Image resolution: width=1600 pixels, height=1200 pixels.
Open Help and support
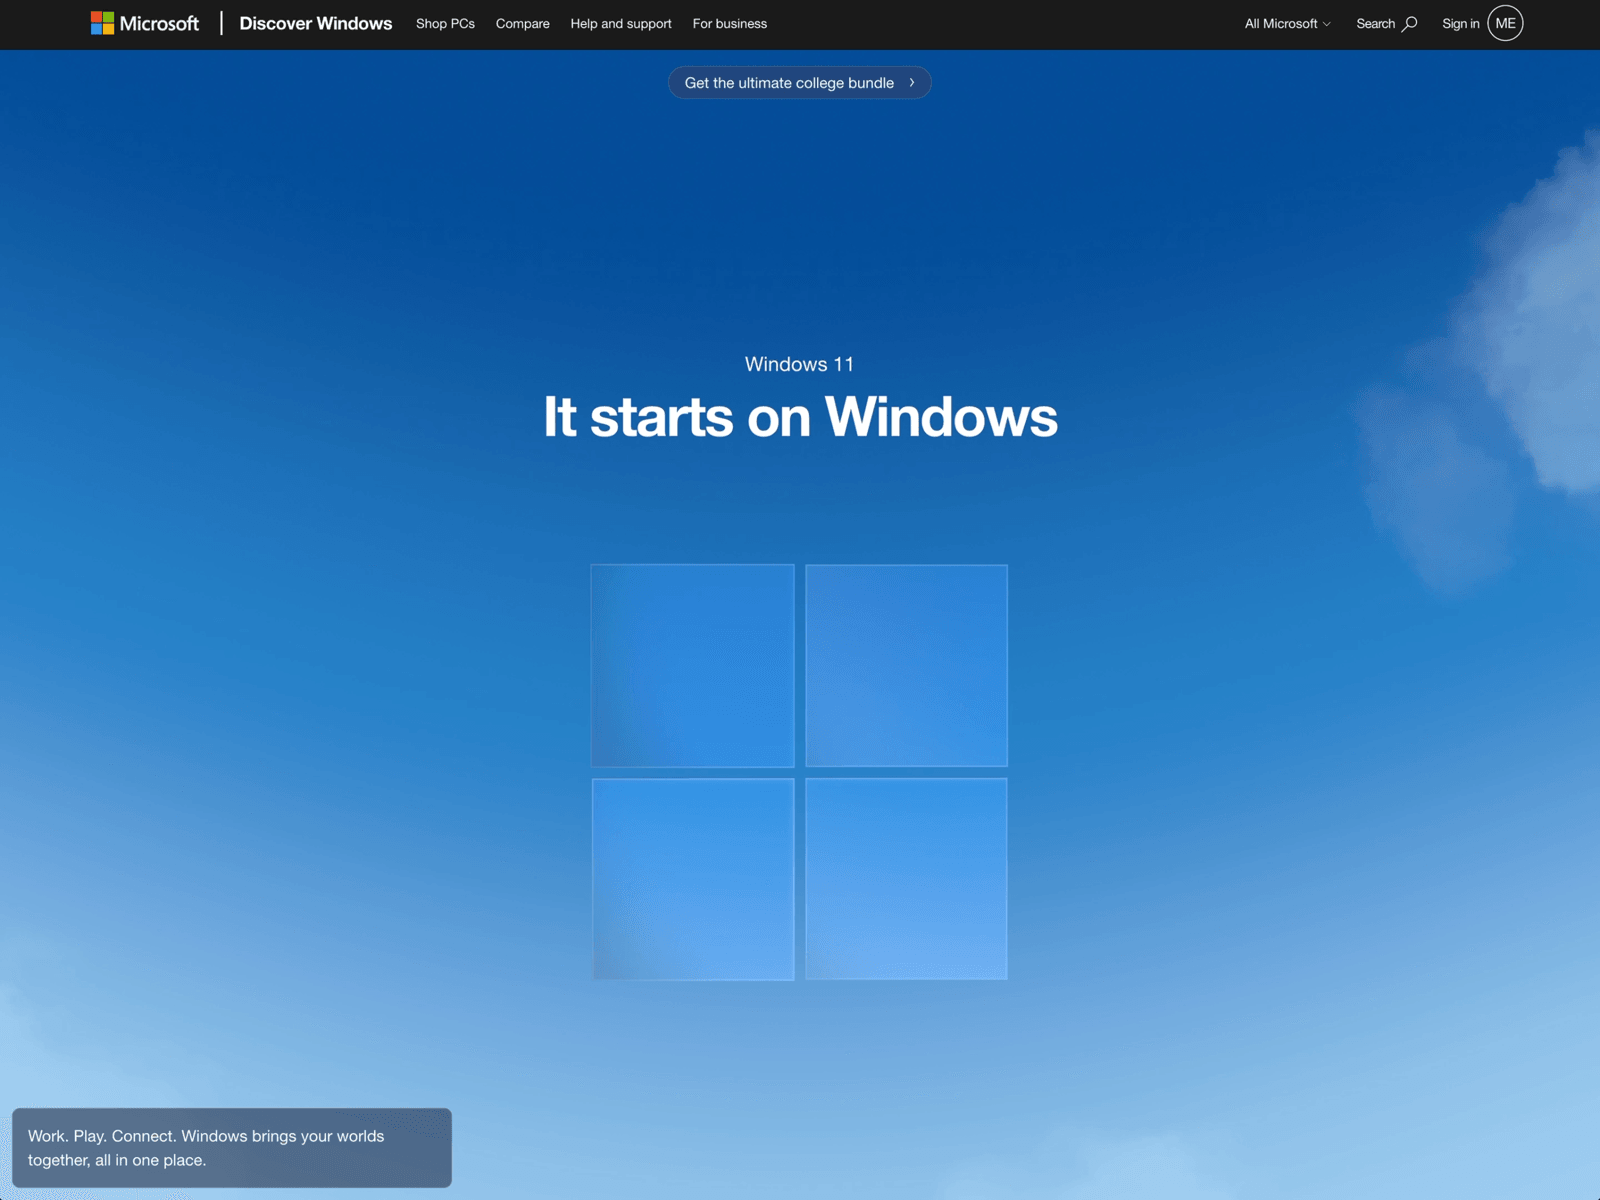(x=621, y=24)
